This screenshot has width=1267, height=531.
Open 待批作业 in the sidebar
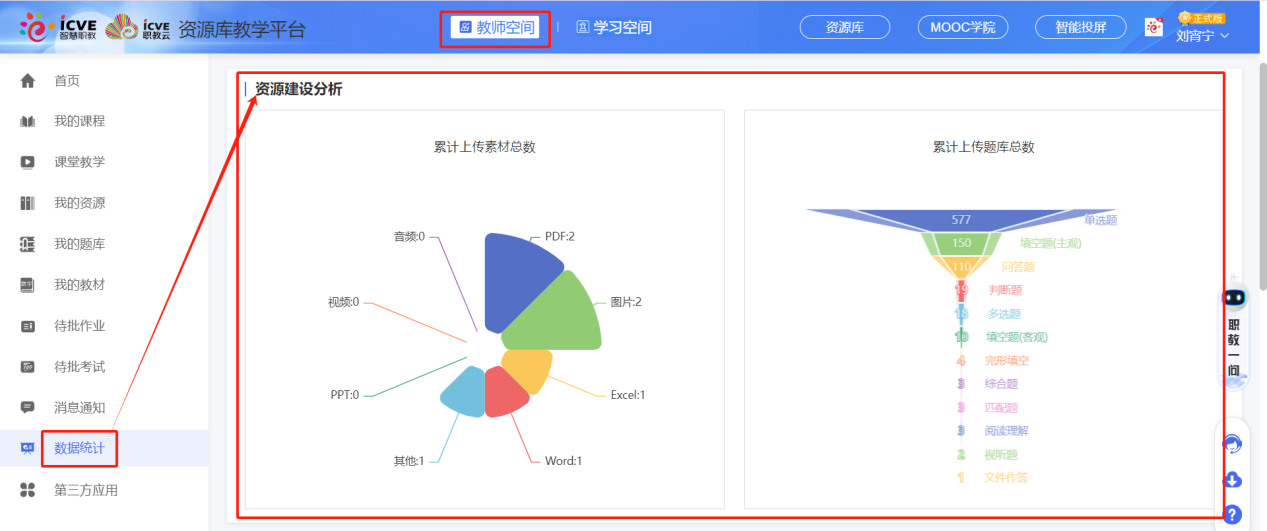(79, 326)
